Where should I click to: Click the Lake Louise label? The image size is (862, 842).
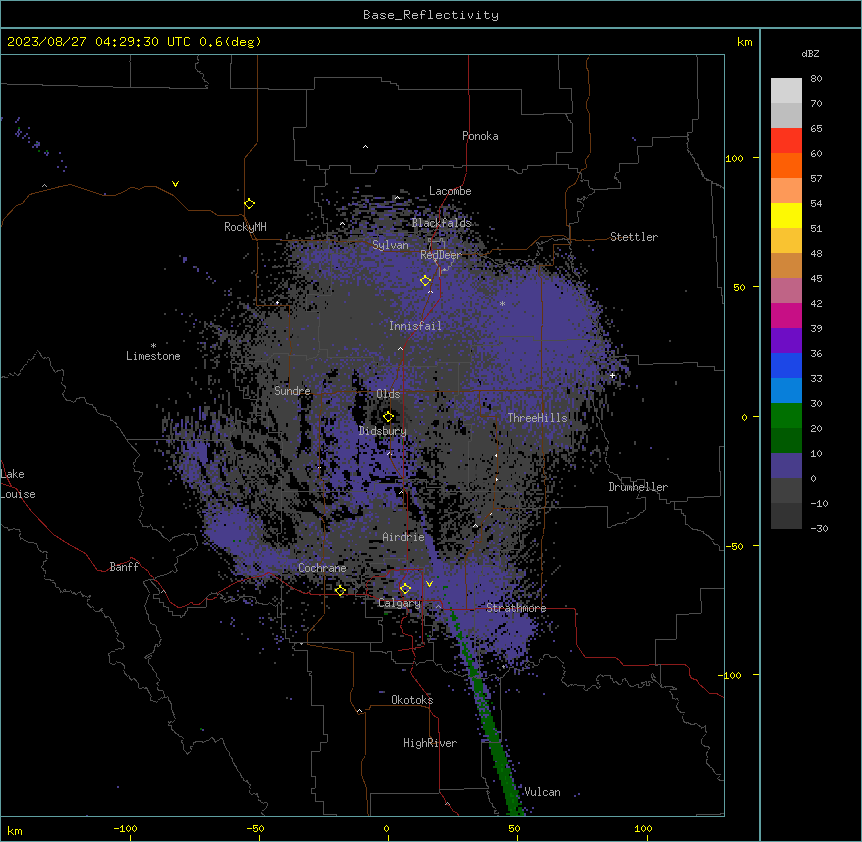pyautogui.click(x=18, y=484)
